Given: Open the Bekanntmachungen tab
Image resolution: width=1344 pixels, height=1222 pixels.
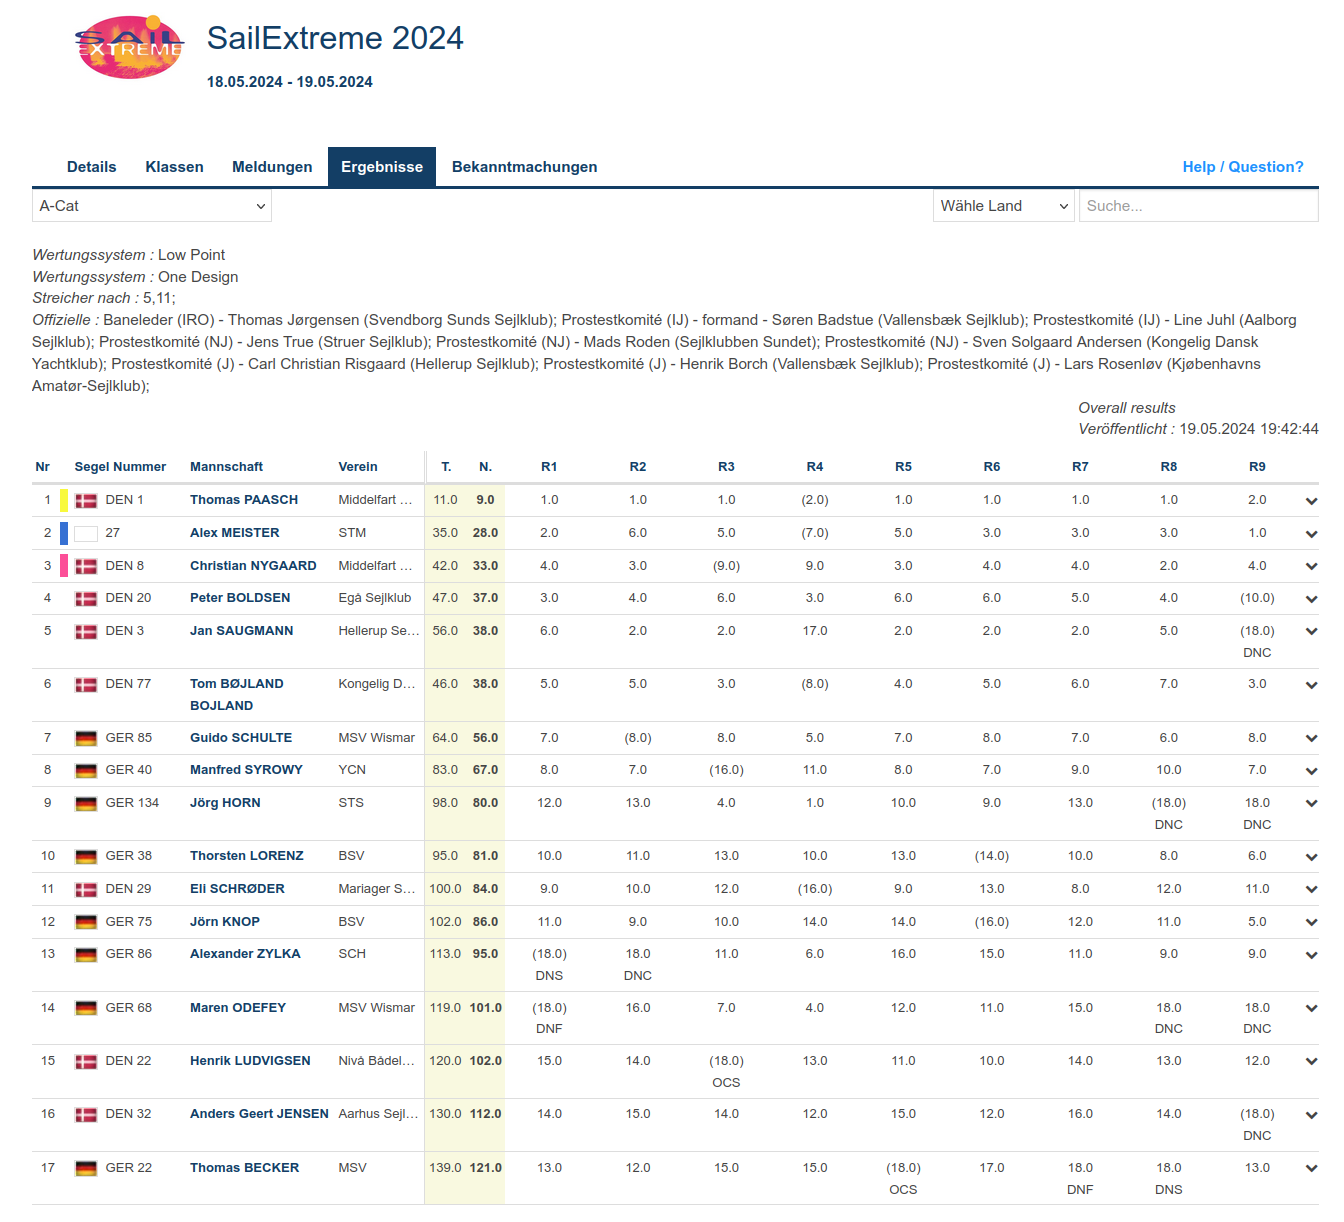Looking at the screenshot, I should point(524,167).
